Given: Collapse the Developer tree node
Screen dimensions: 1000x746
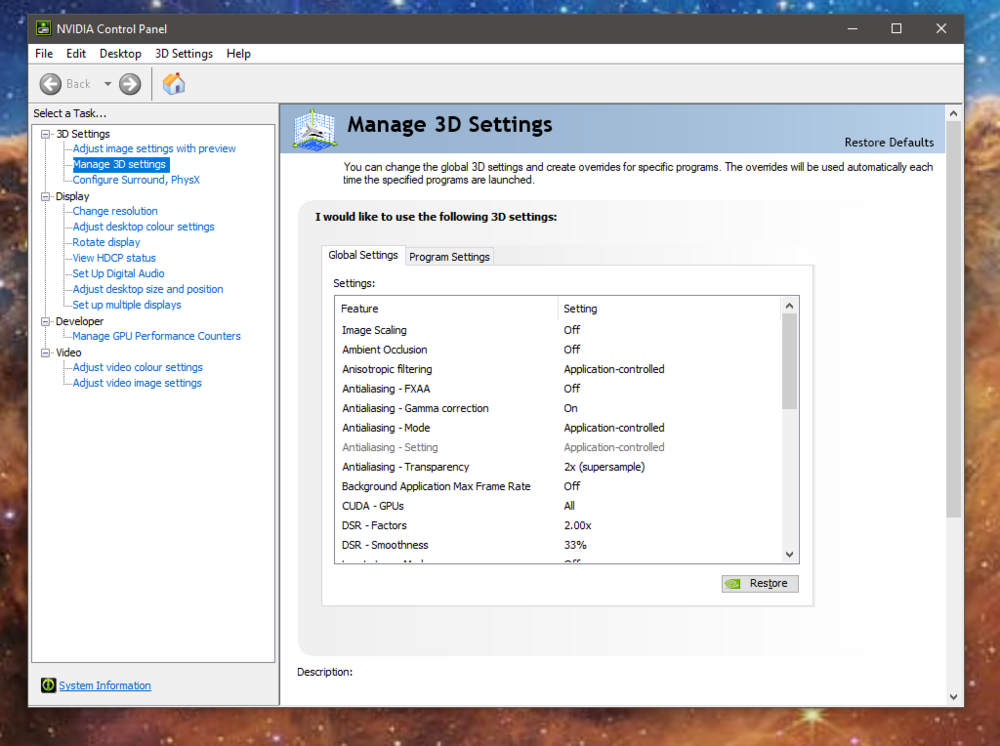Looking at the screenshot, I should 45,321.
